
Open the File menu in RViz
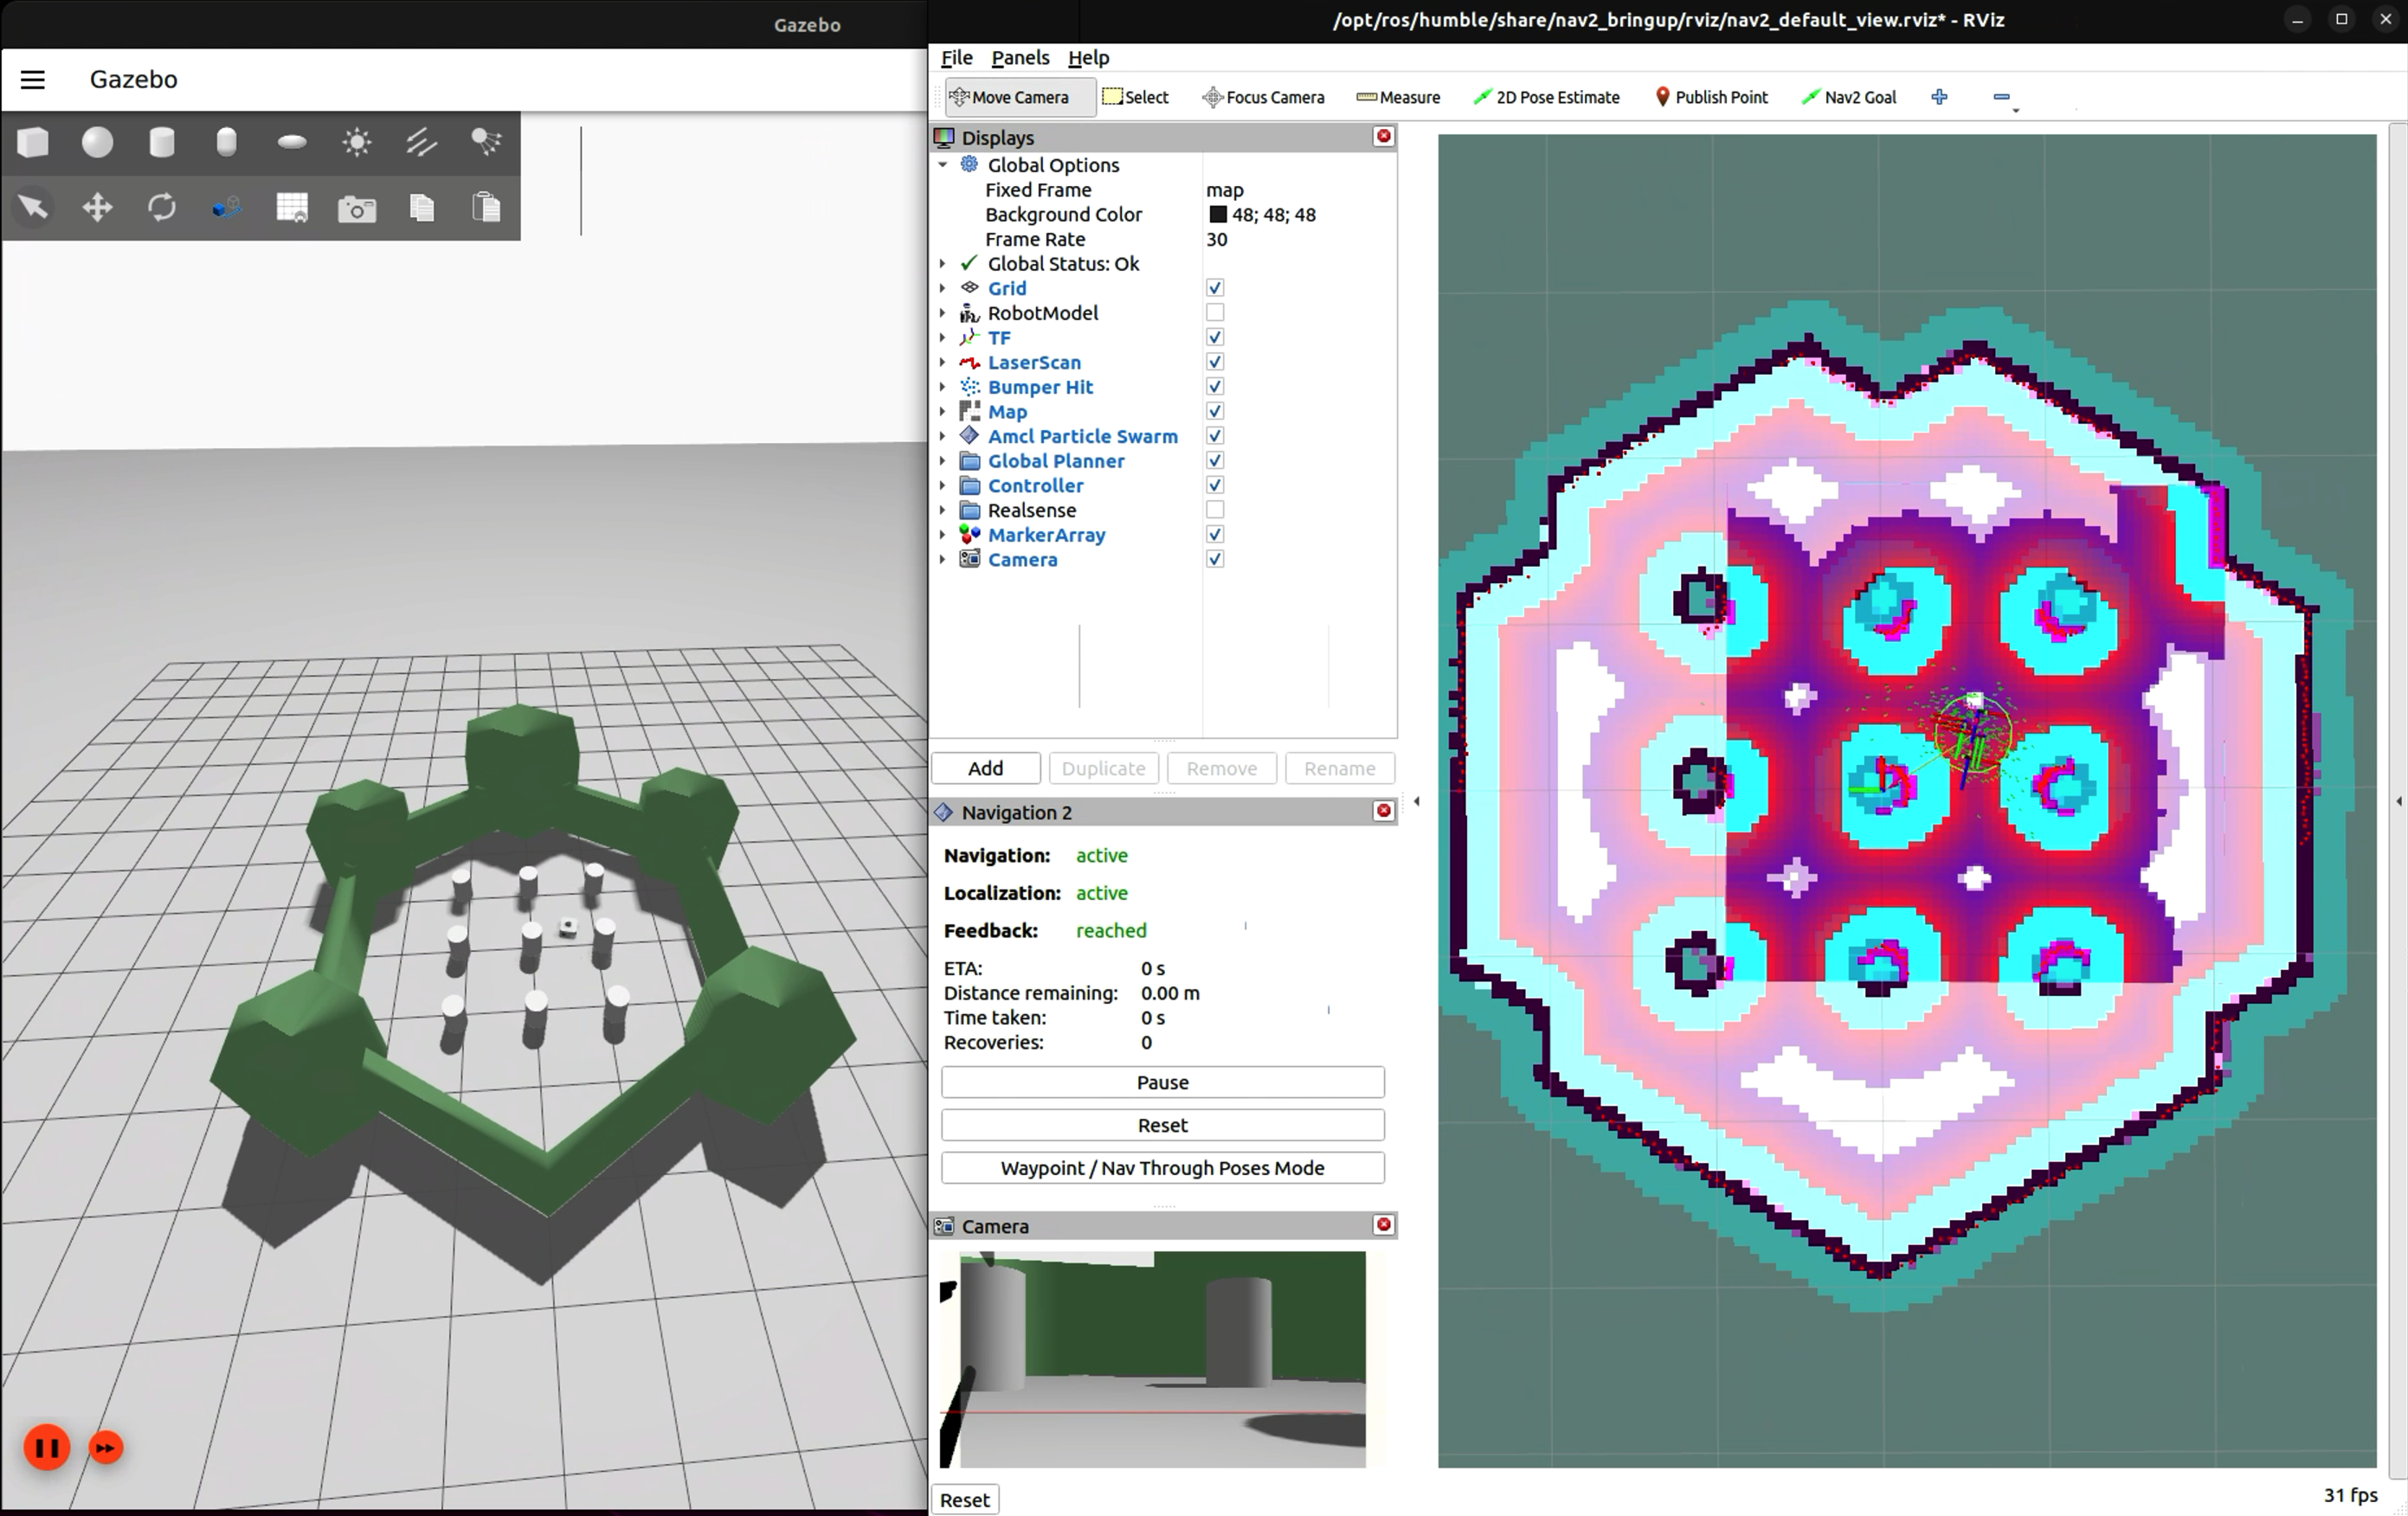click(956, 58)
